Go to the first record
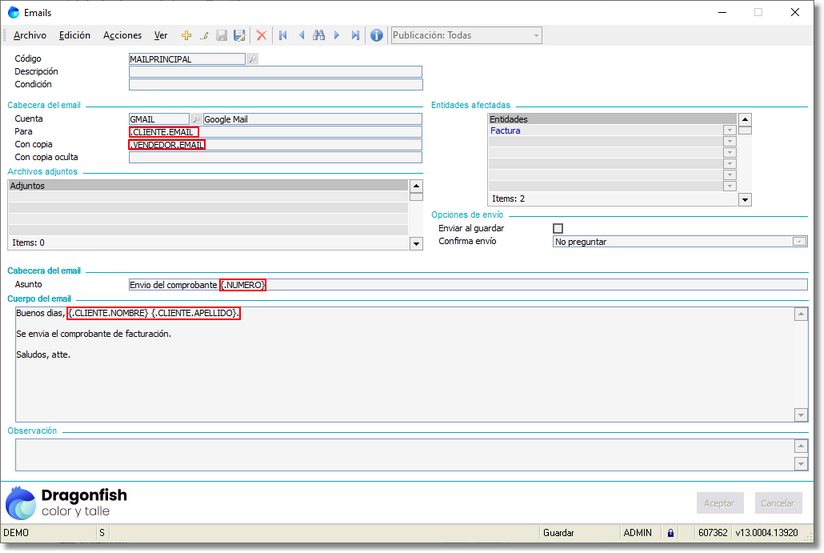The height and width of the screenshot is (553, 824). click(283, 35)
